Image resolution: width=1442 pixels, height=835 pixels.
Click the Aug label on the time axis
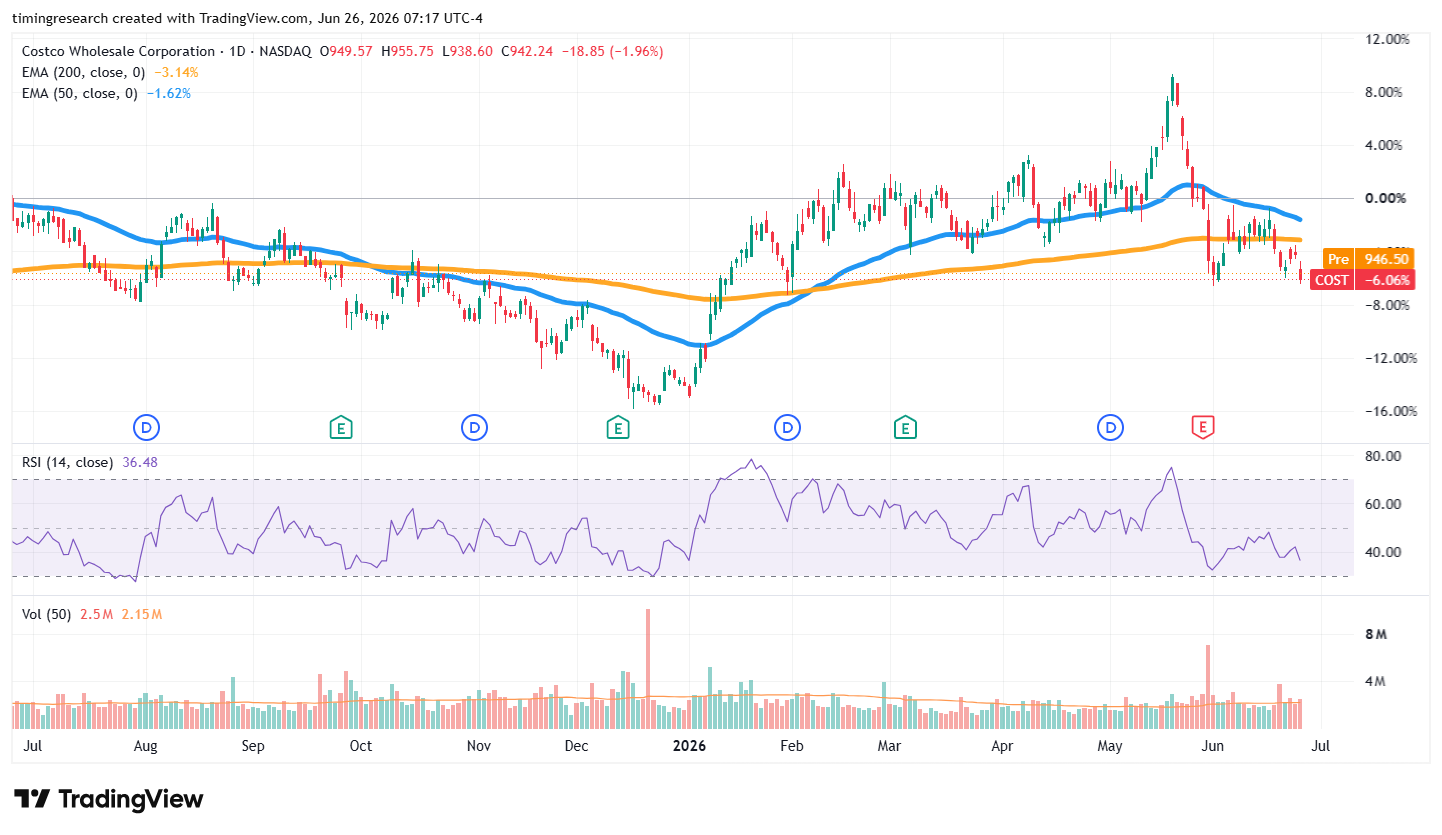pos(146,746)
